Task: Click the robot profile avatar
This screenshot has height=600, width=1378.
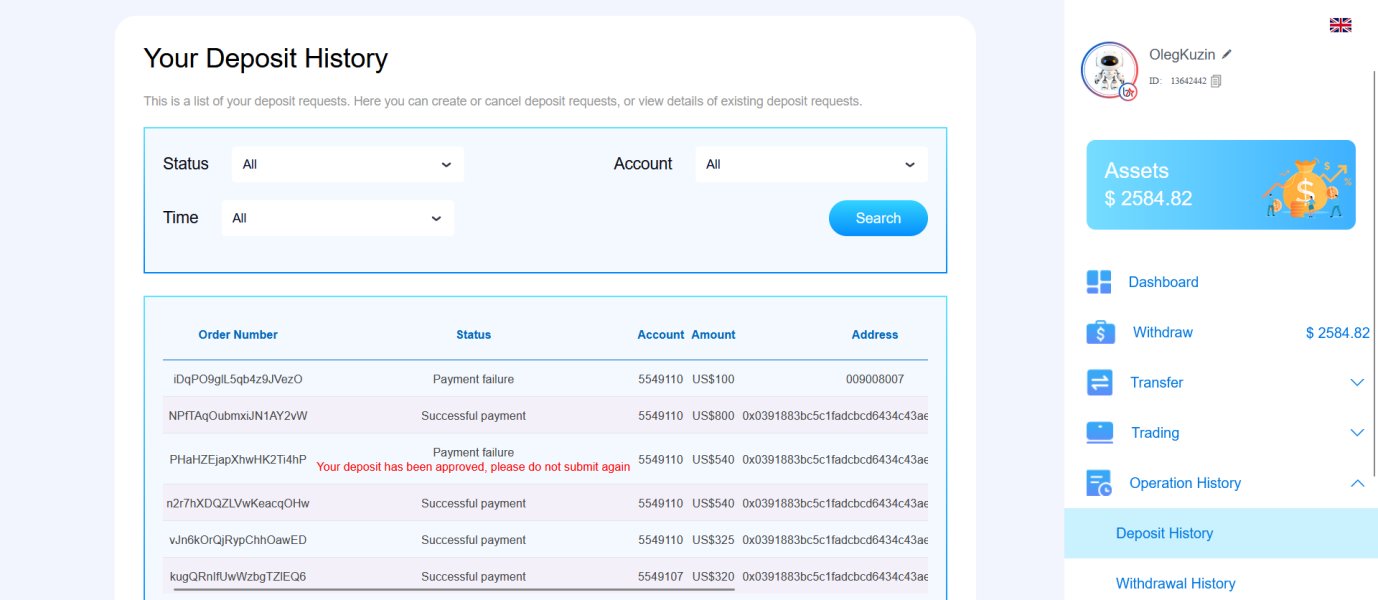Action: (1109, 70)
